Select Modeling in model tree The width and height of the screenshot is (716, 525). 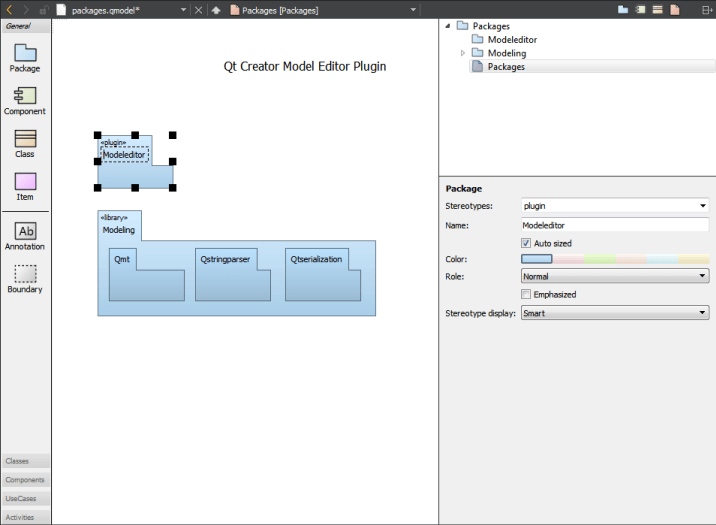click(x=506, y=53)
